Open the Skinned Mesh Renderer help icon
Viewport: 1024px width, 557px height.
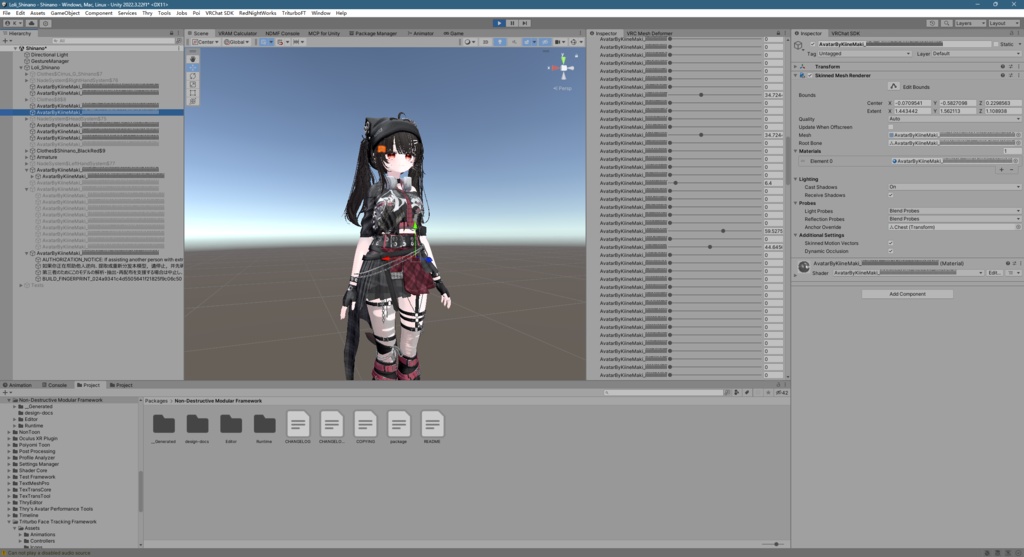point(1002,75)
